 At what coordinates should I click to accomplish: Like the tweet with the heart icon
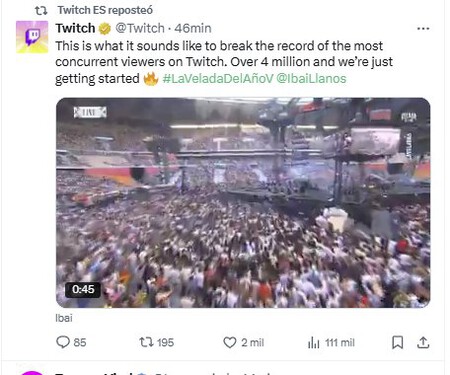pos(229,342)
